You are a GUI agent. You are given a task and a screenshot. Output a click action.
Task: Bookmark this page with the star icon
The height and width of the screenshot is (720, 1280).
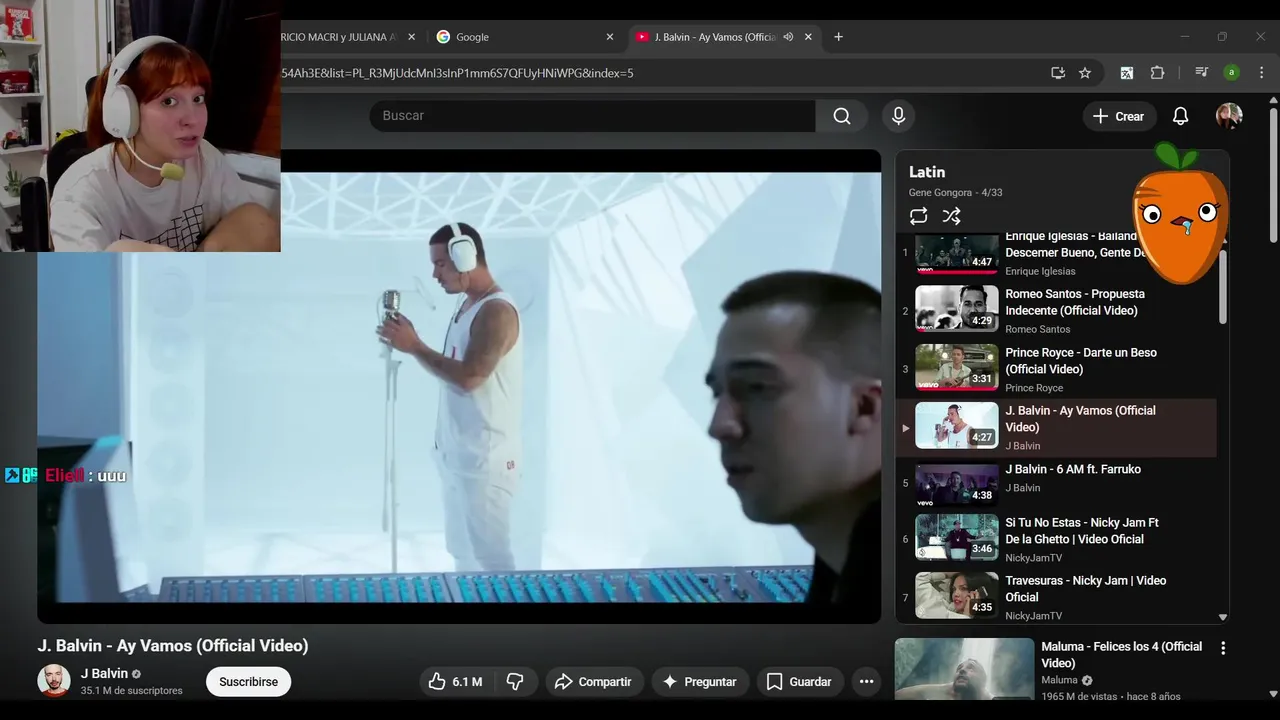pos(1085,73)
